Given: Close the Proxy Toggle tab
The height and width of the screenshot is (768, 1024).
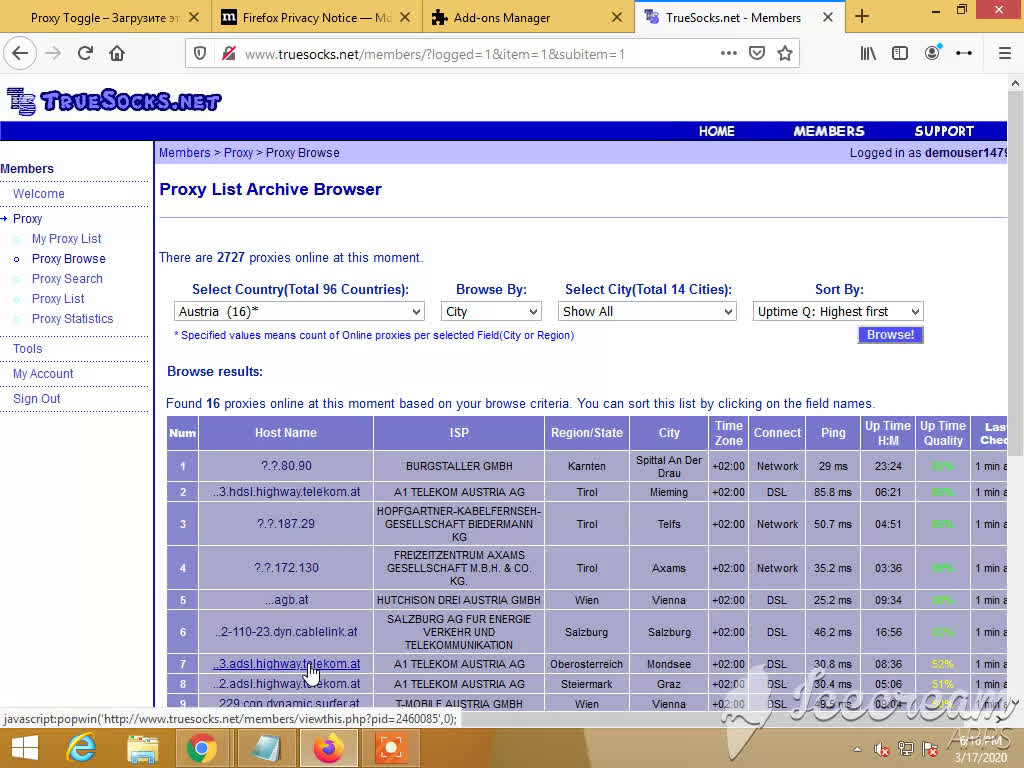Looking at the screenshot, I should coord(194,18).
